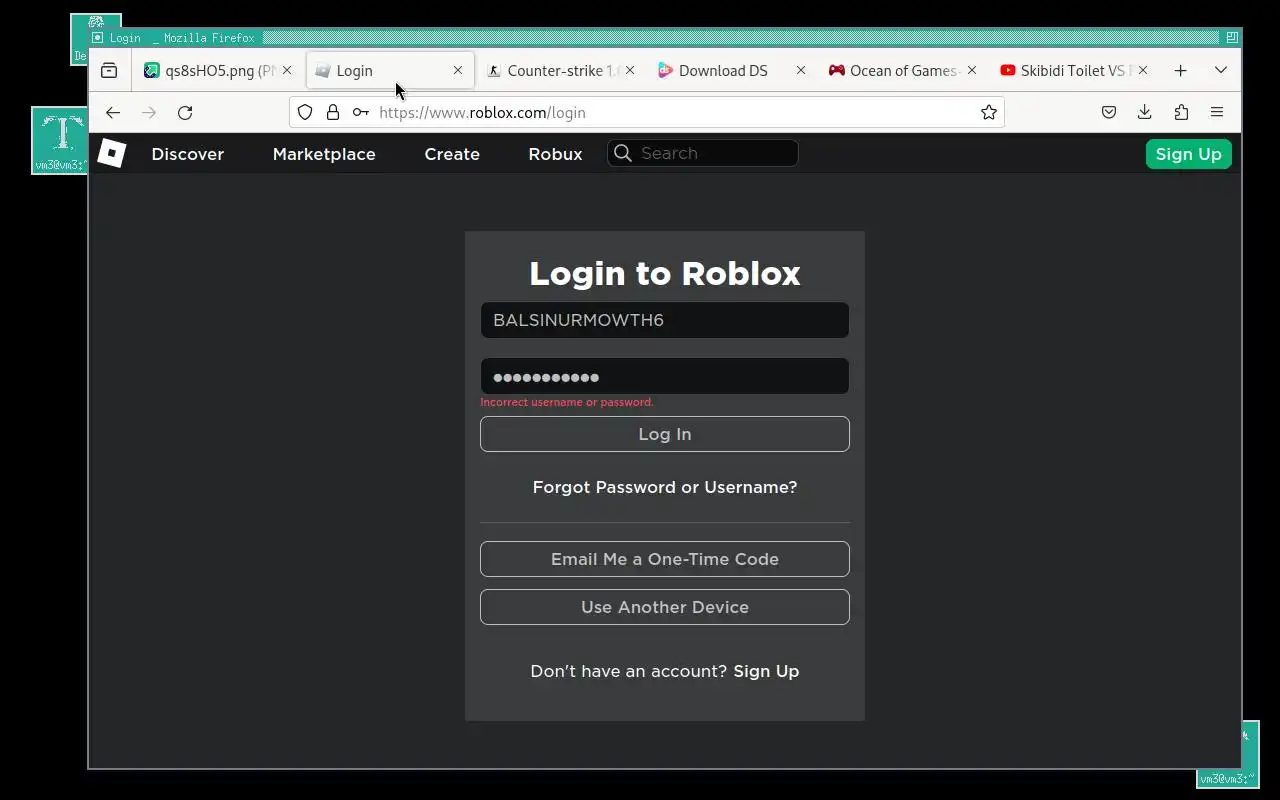Click the search magnifier icon in Roblox bar
The width and height of the screenshot is (1280, 800).
pos(623,153)
